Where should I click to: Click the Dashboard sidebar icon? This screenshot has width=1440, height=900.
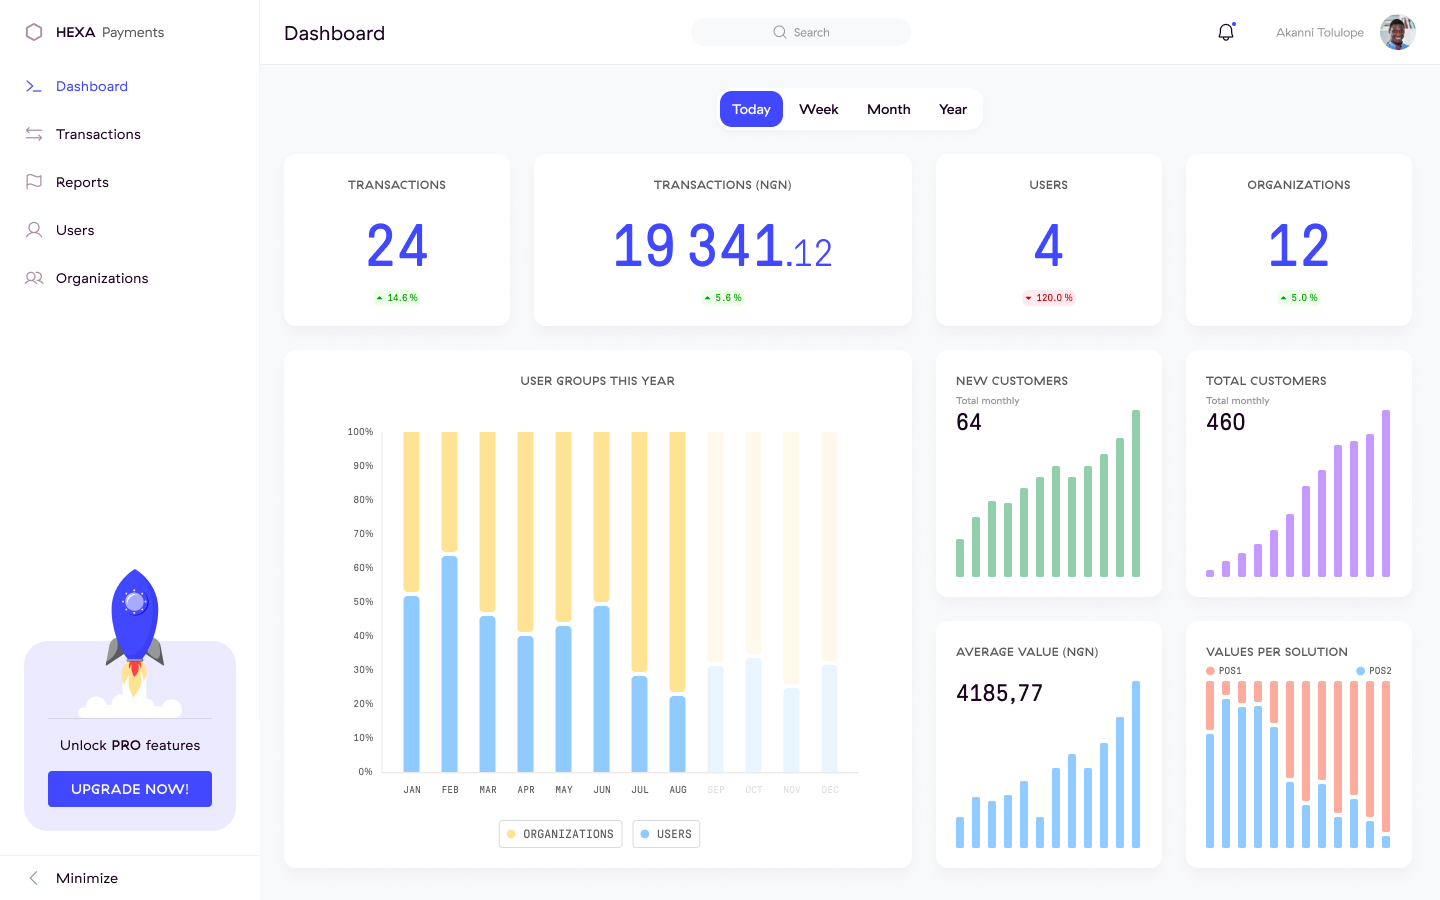(34, 87)
